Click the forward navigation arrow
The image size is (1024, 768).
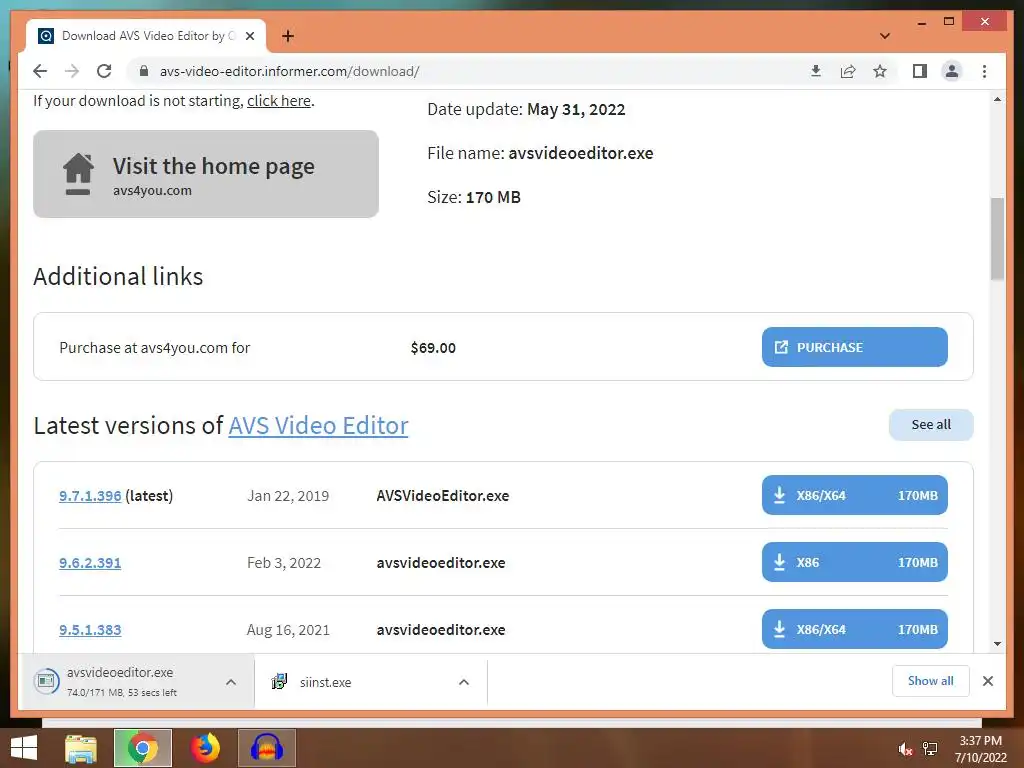click(72, 71)
